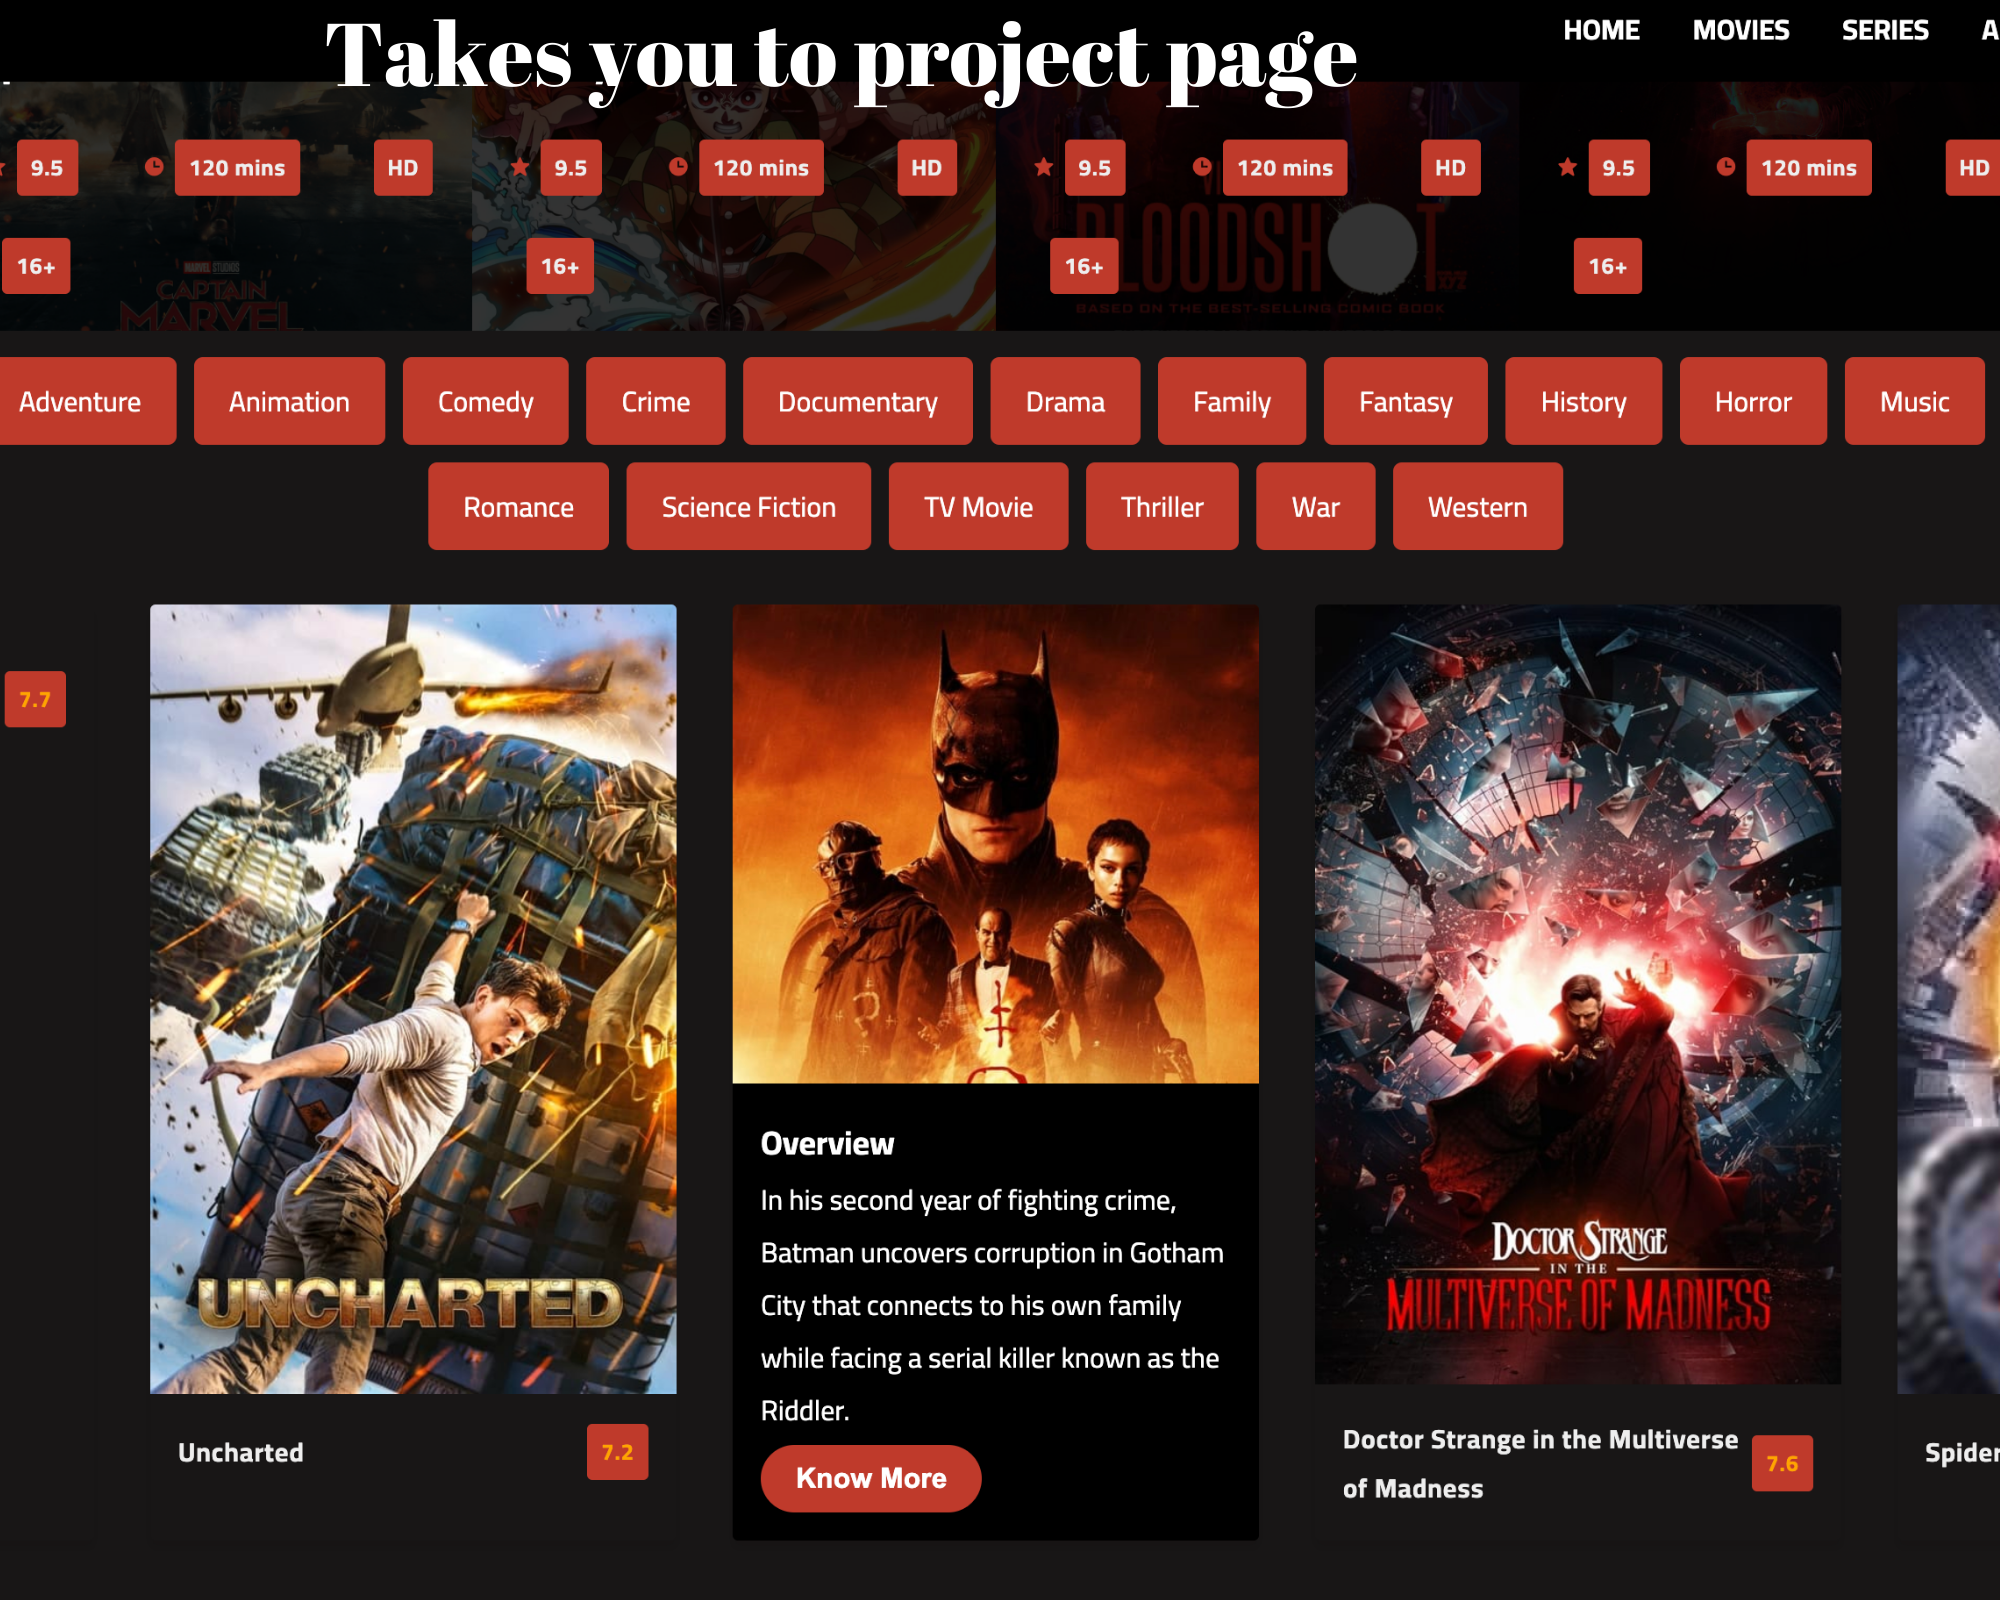Select the Western genre tag

coord(1477,506)
